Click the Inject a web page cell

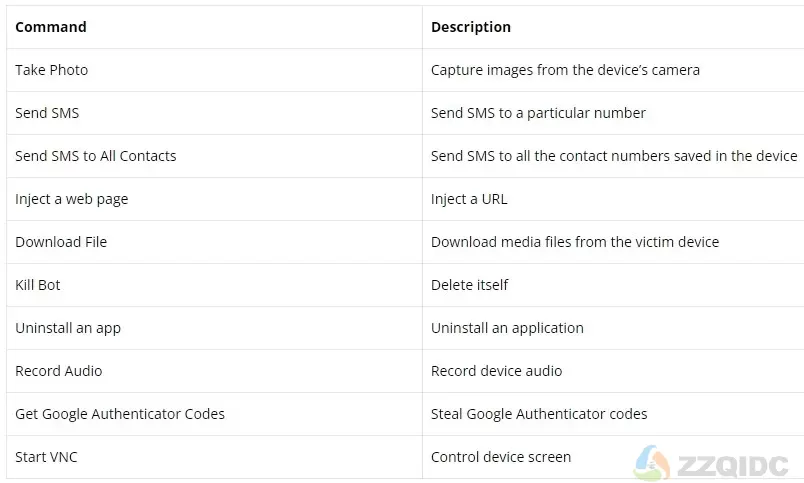(214, 199)
